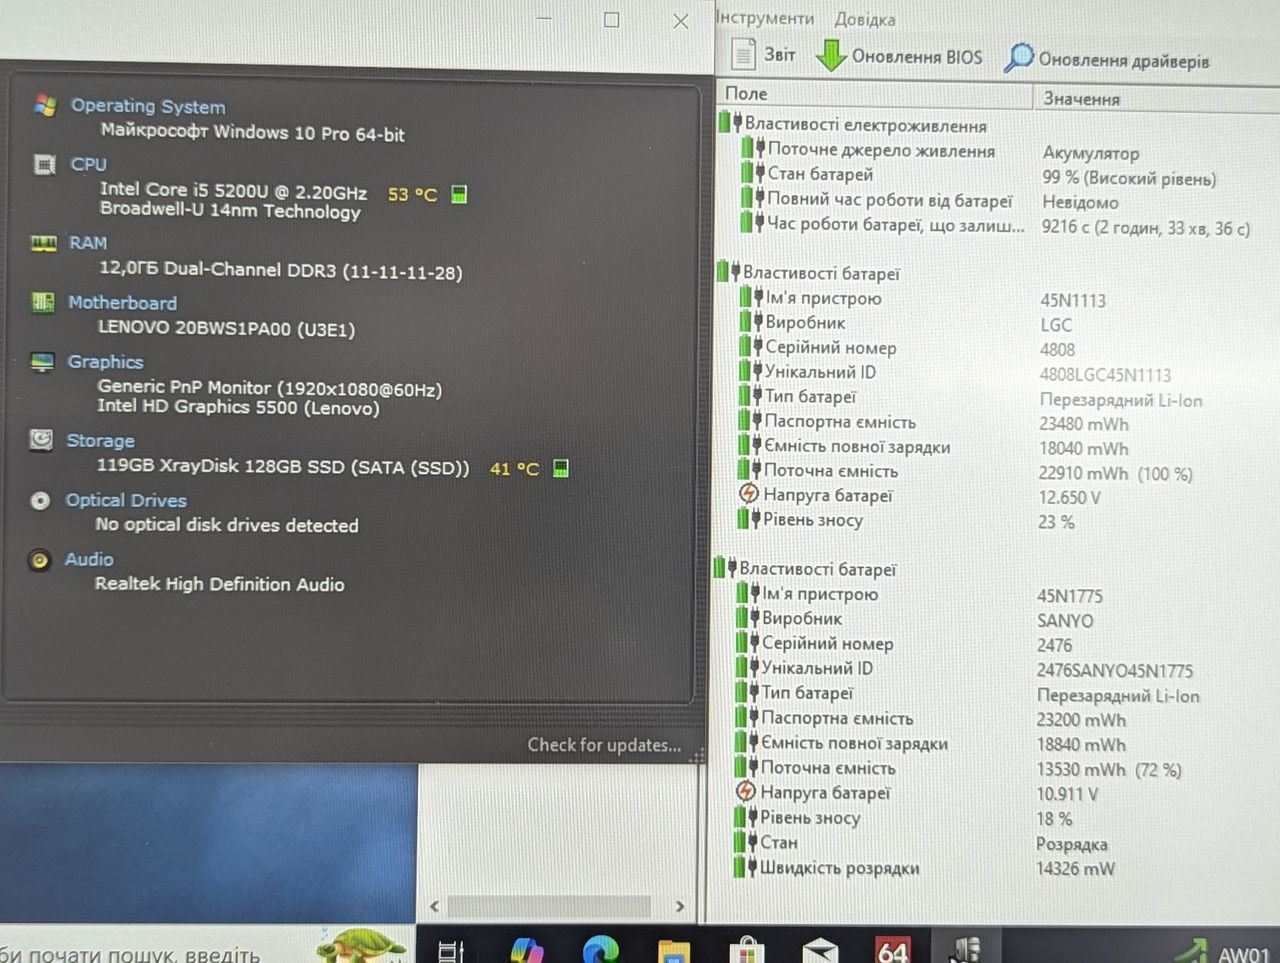
Task: Click the Operating System Windows icon
Action: click(x=45, y=105)
